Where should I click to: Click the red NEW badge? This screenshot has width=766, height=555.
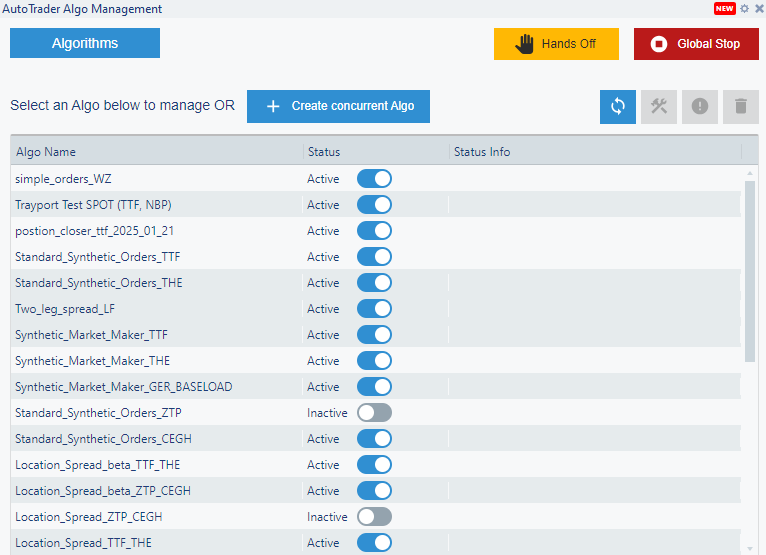(725, 9)
